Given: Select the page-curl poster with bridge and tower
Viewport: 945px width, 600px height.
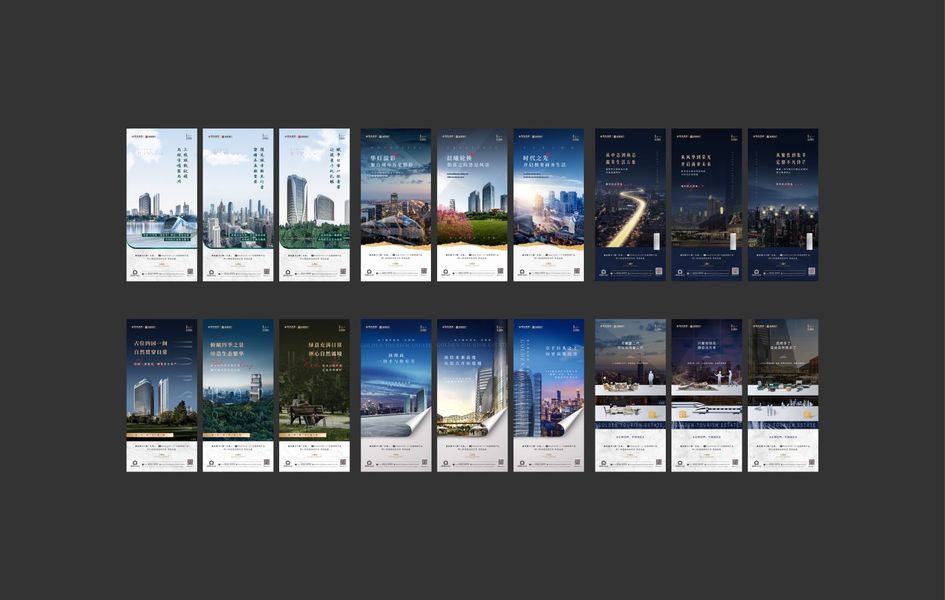Looking at the screenshot, I should point(472,395).
